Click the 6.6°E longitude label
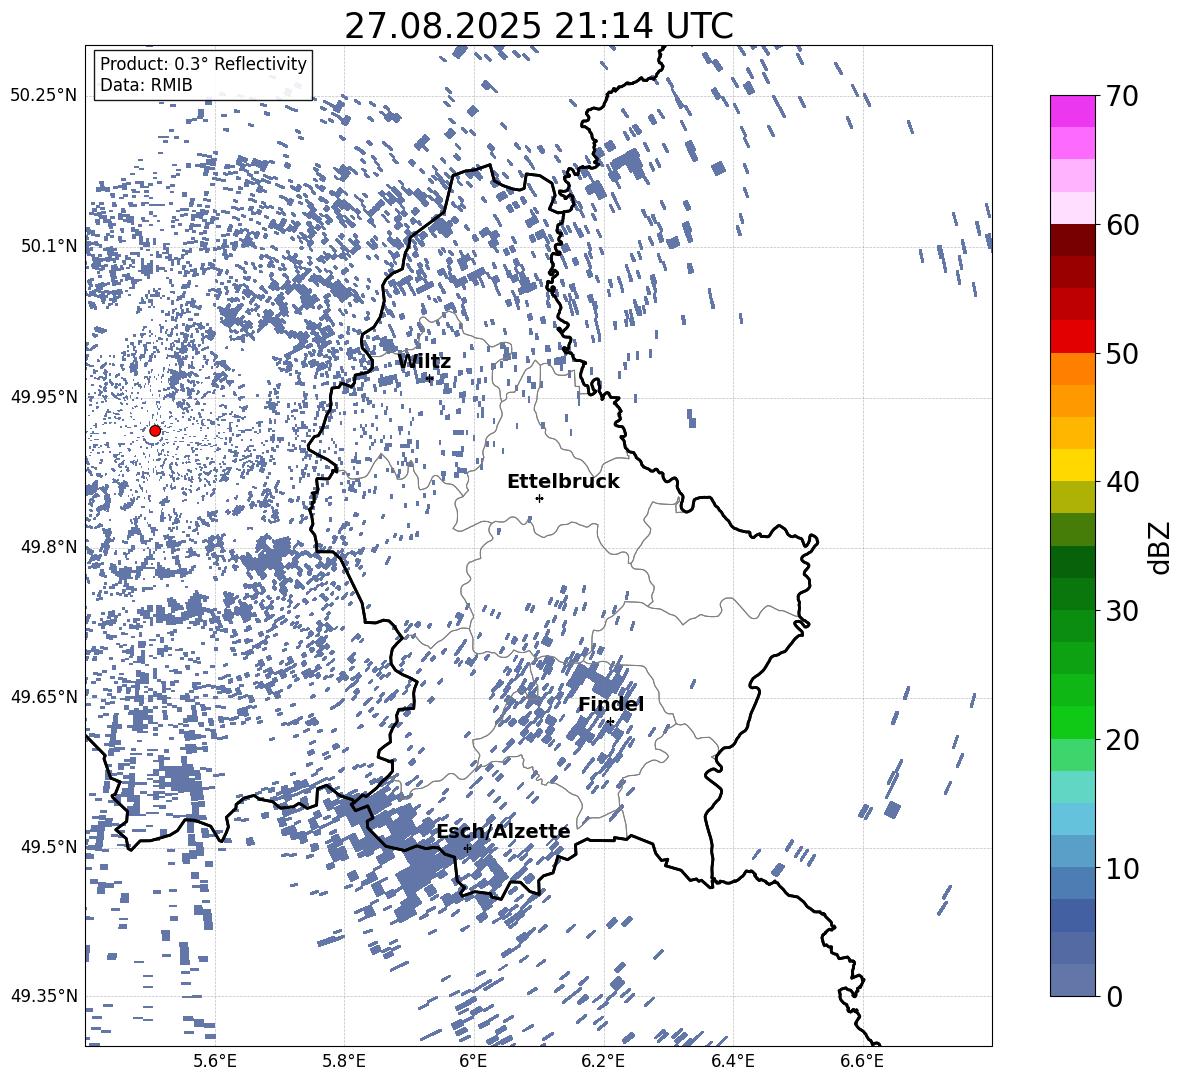The width and height of the screenshot is (1184, 1081). [862, 1061]
